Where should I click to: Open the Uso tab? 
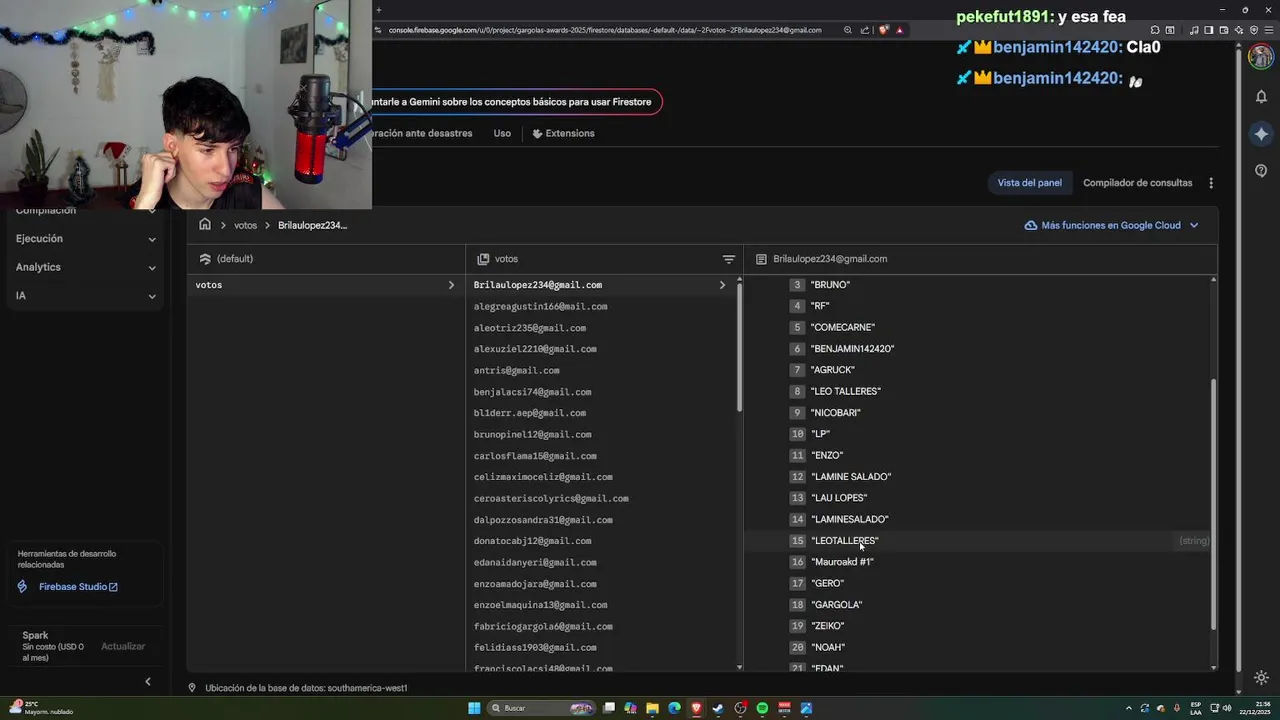pos(502,133)
